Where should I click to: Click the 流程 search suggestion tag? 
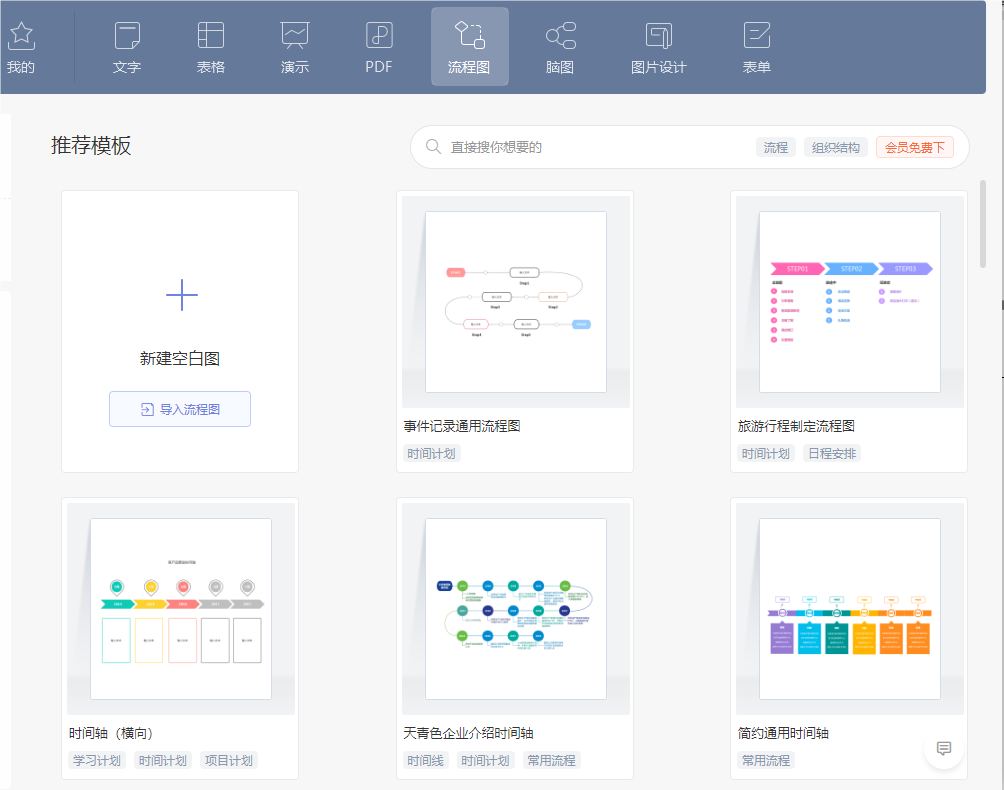779,146
